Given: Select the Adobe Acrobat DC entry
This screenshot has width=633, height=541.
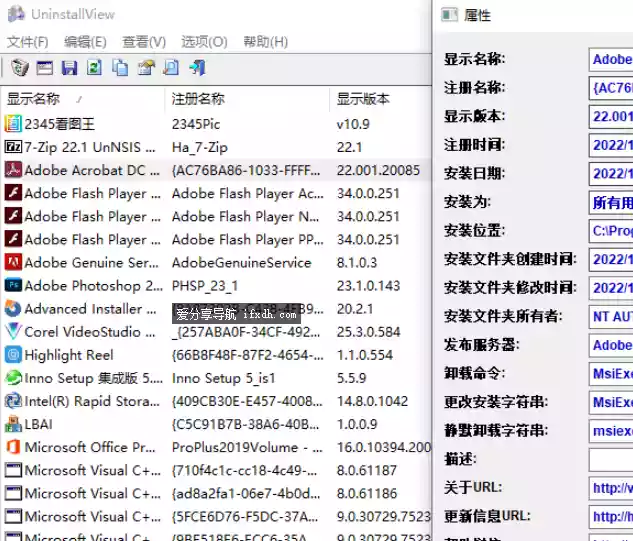Looking at the screenshot, I should 92,170.
